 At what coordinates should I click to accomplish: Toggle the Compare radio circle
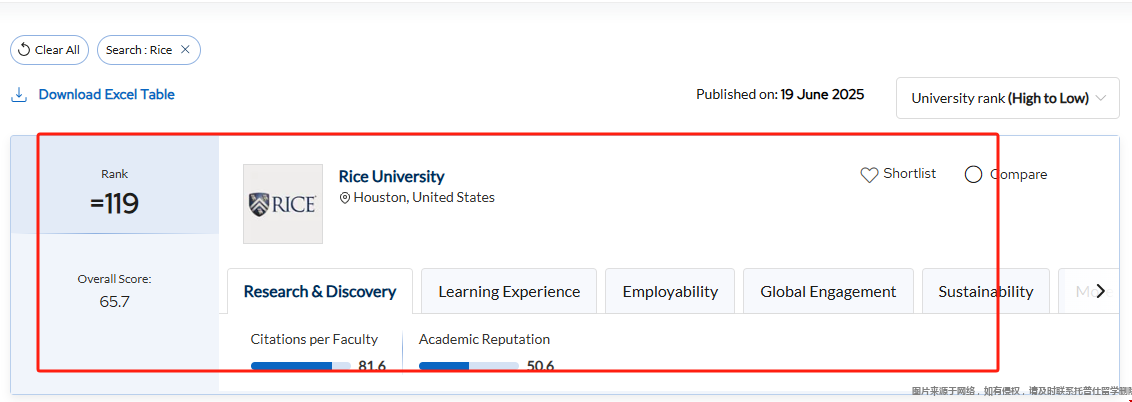point(973,175)
